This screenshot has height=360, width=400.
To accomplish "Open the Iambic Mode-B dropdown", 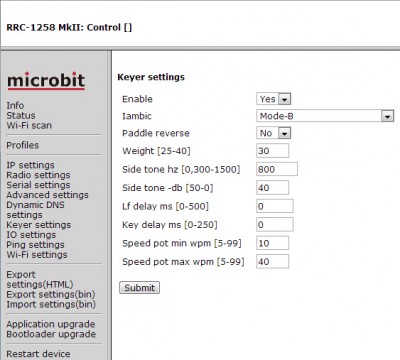I will (325, 116).
